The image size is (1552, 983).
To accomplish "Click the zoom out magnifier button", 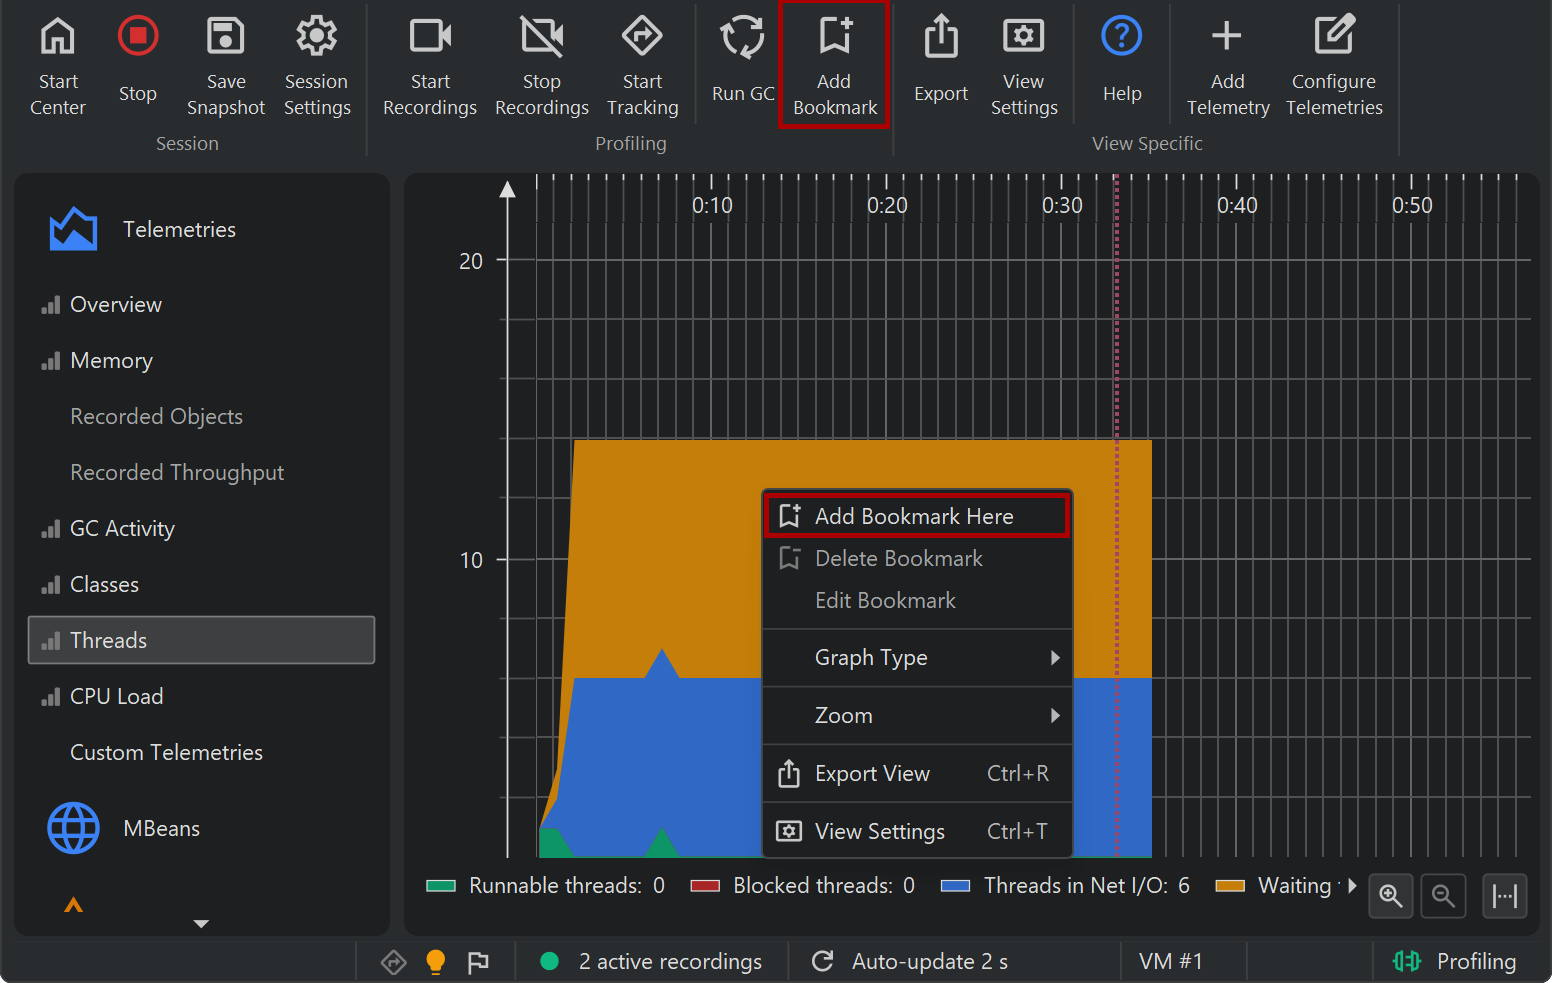I will coord(1443,895).
